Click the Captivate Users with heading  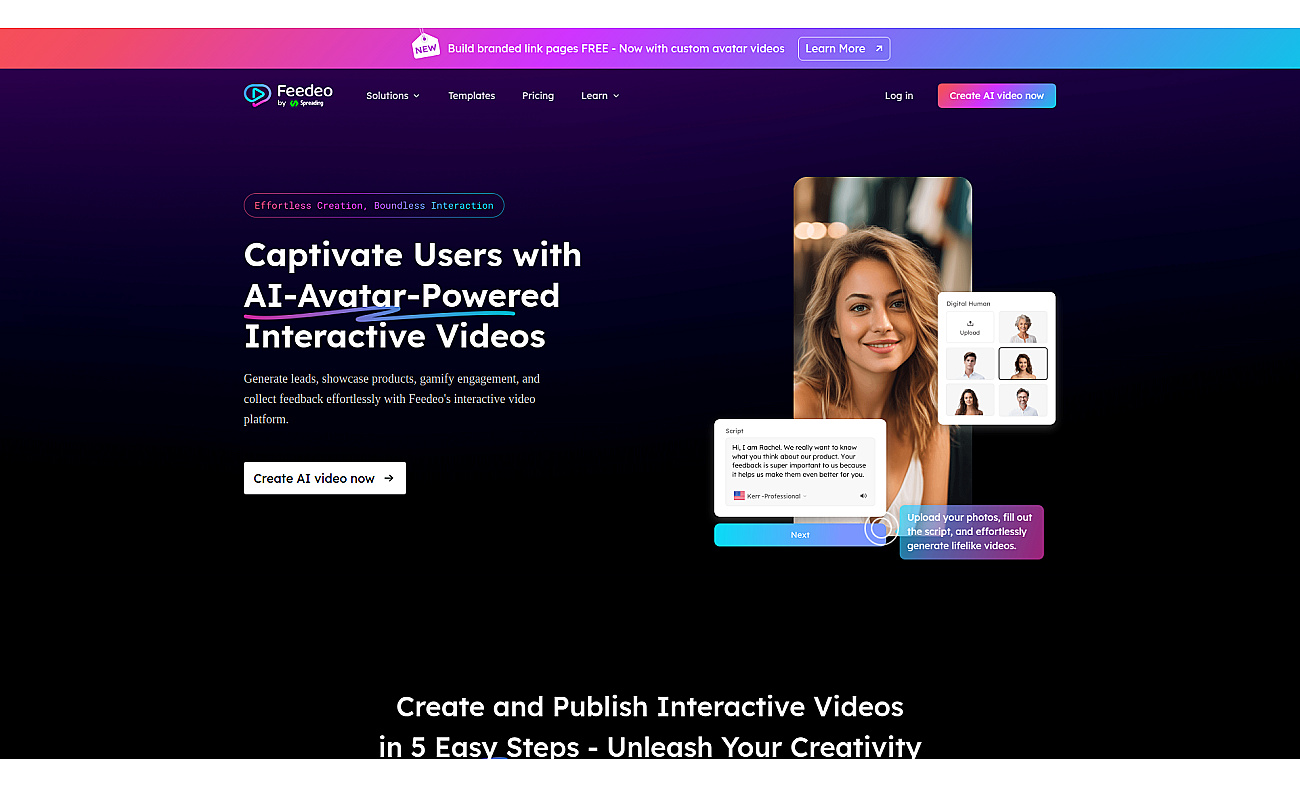[412, 255]
